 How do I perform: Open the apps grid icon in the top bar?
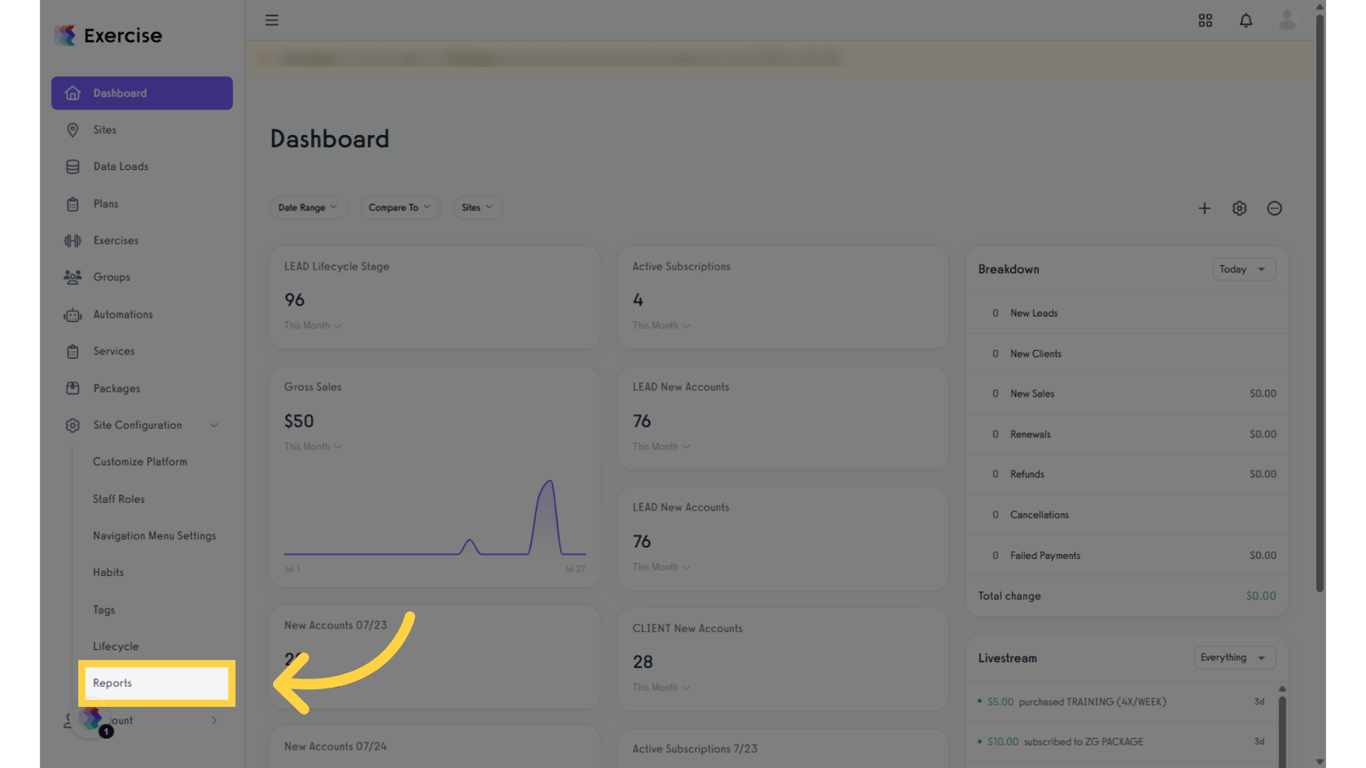(1205, 20)
